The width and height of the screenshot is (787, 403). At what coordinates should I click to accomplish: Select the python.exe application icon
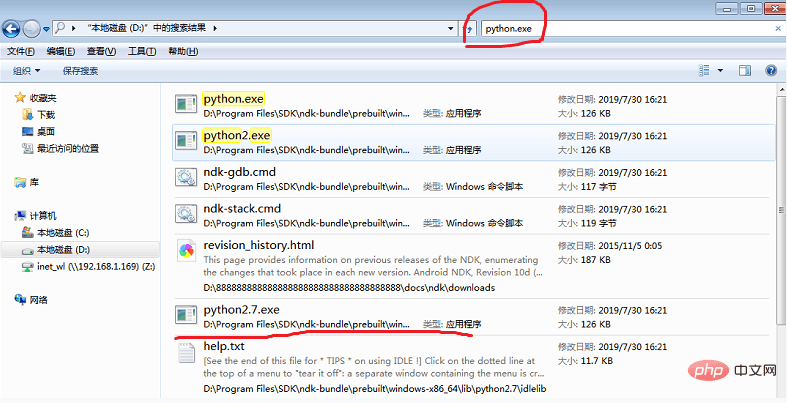pos(186,103)
